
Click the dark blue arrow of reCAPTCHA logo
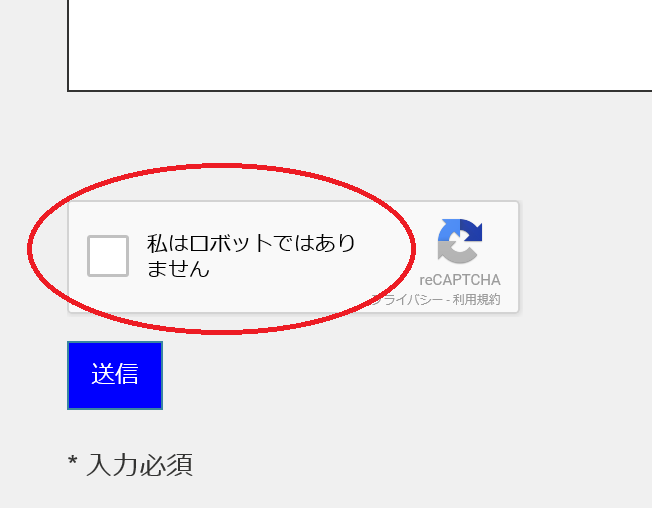(471, 230)
